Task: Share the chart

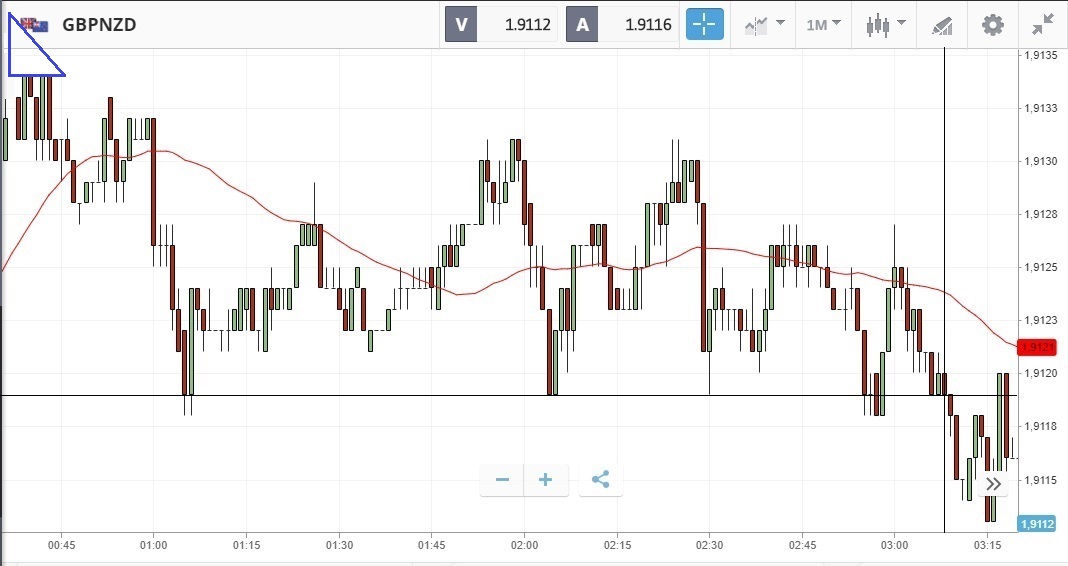Action: (x=600, y=480)
